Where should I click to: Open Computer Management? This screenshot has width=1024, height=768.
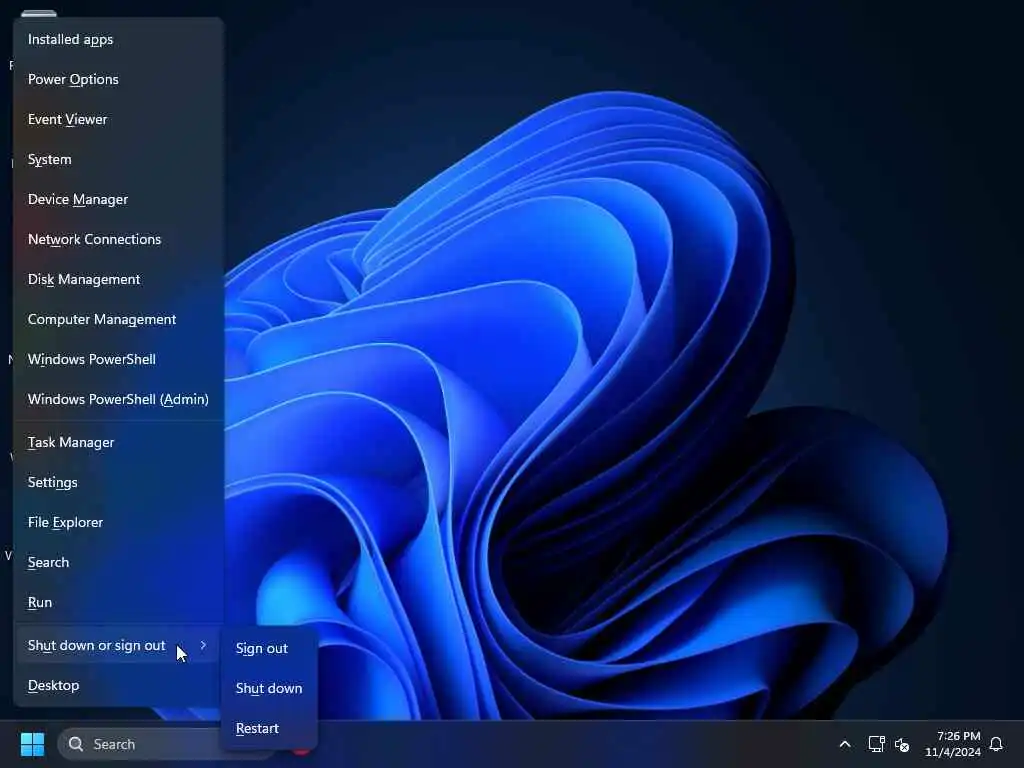click(x=118, y=319)
